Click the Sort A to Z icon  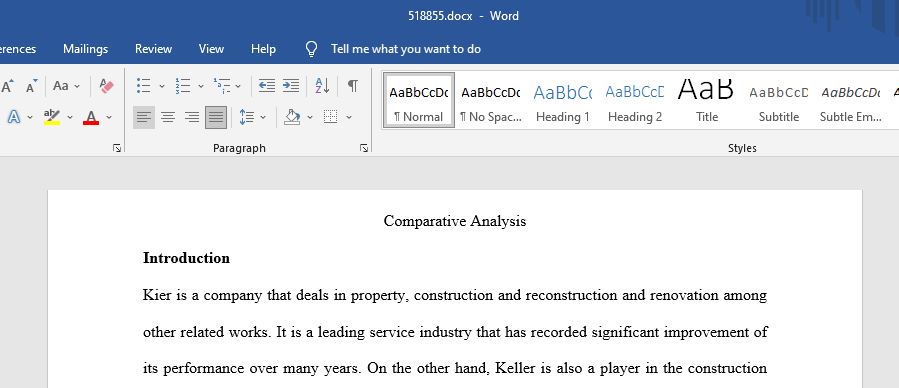322,86
